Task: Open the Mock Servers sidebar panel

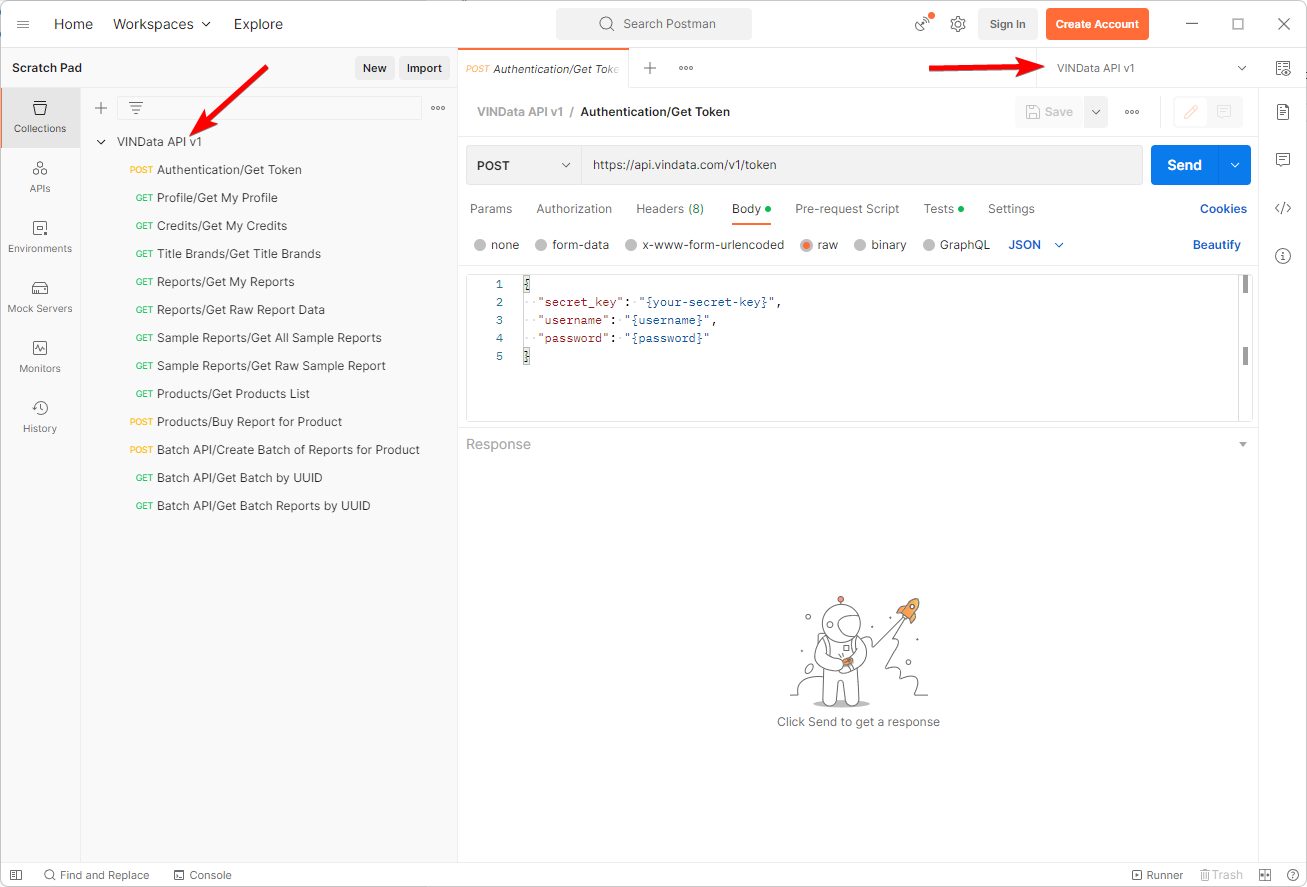Action: [40, 297]
